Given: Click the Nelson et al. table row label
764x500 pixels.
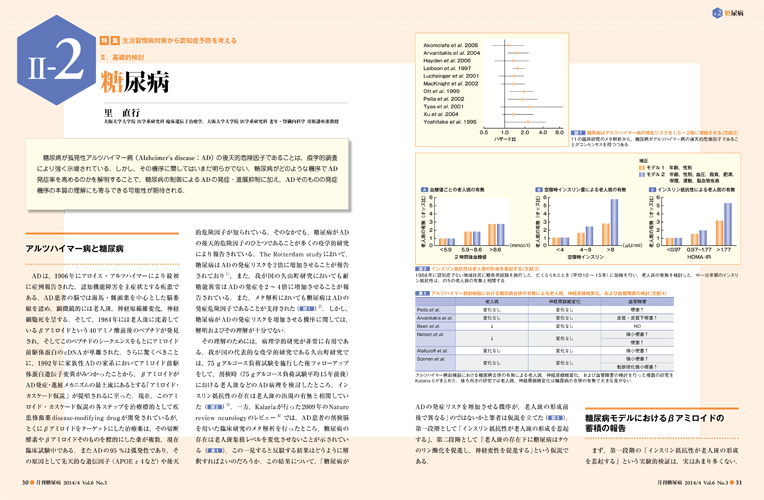Looking at the screenshot, I should 430,334.
